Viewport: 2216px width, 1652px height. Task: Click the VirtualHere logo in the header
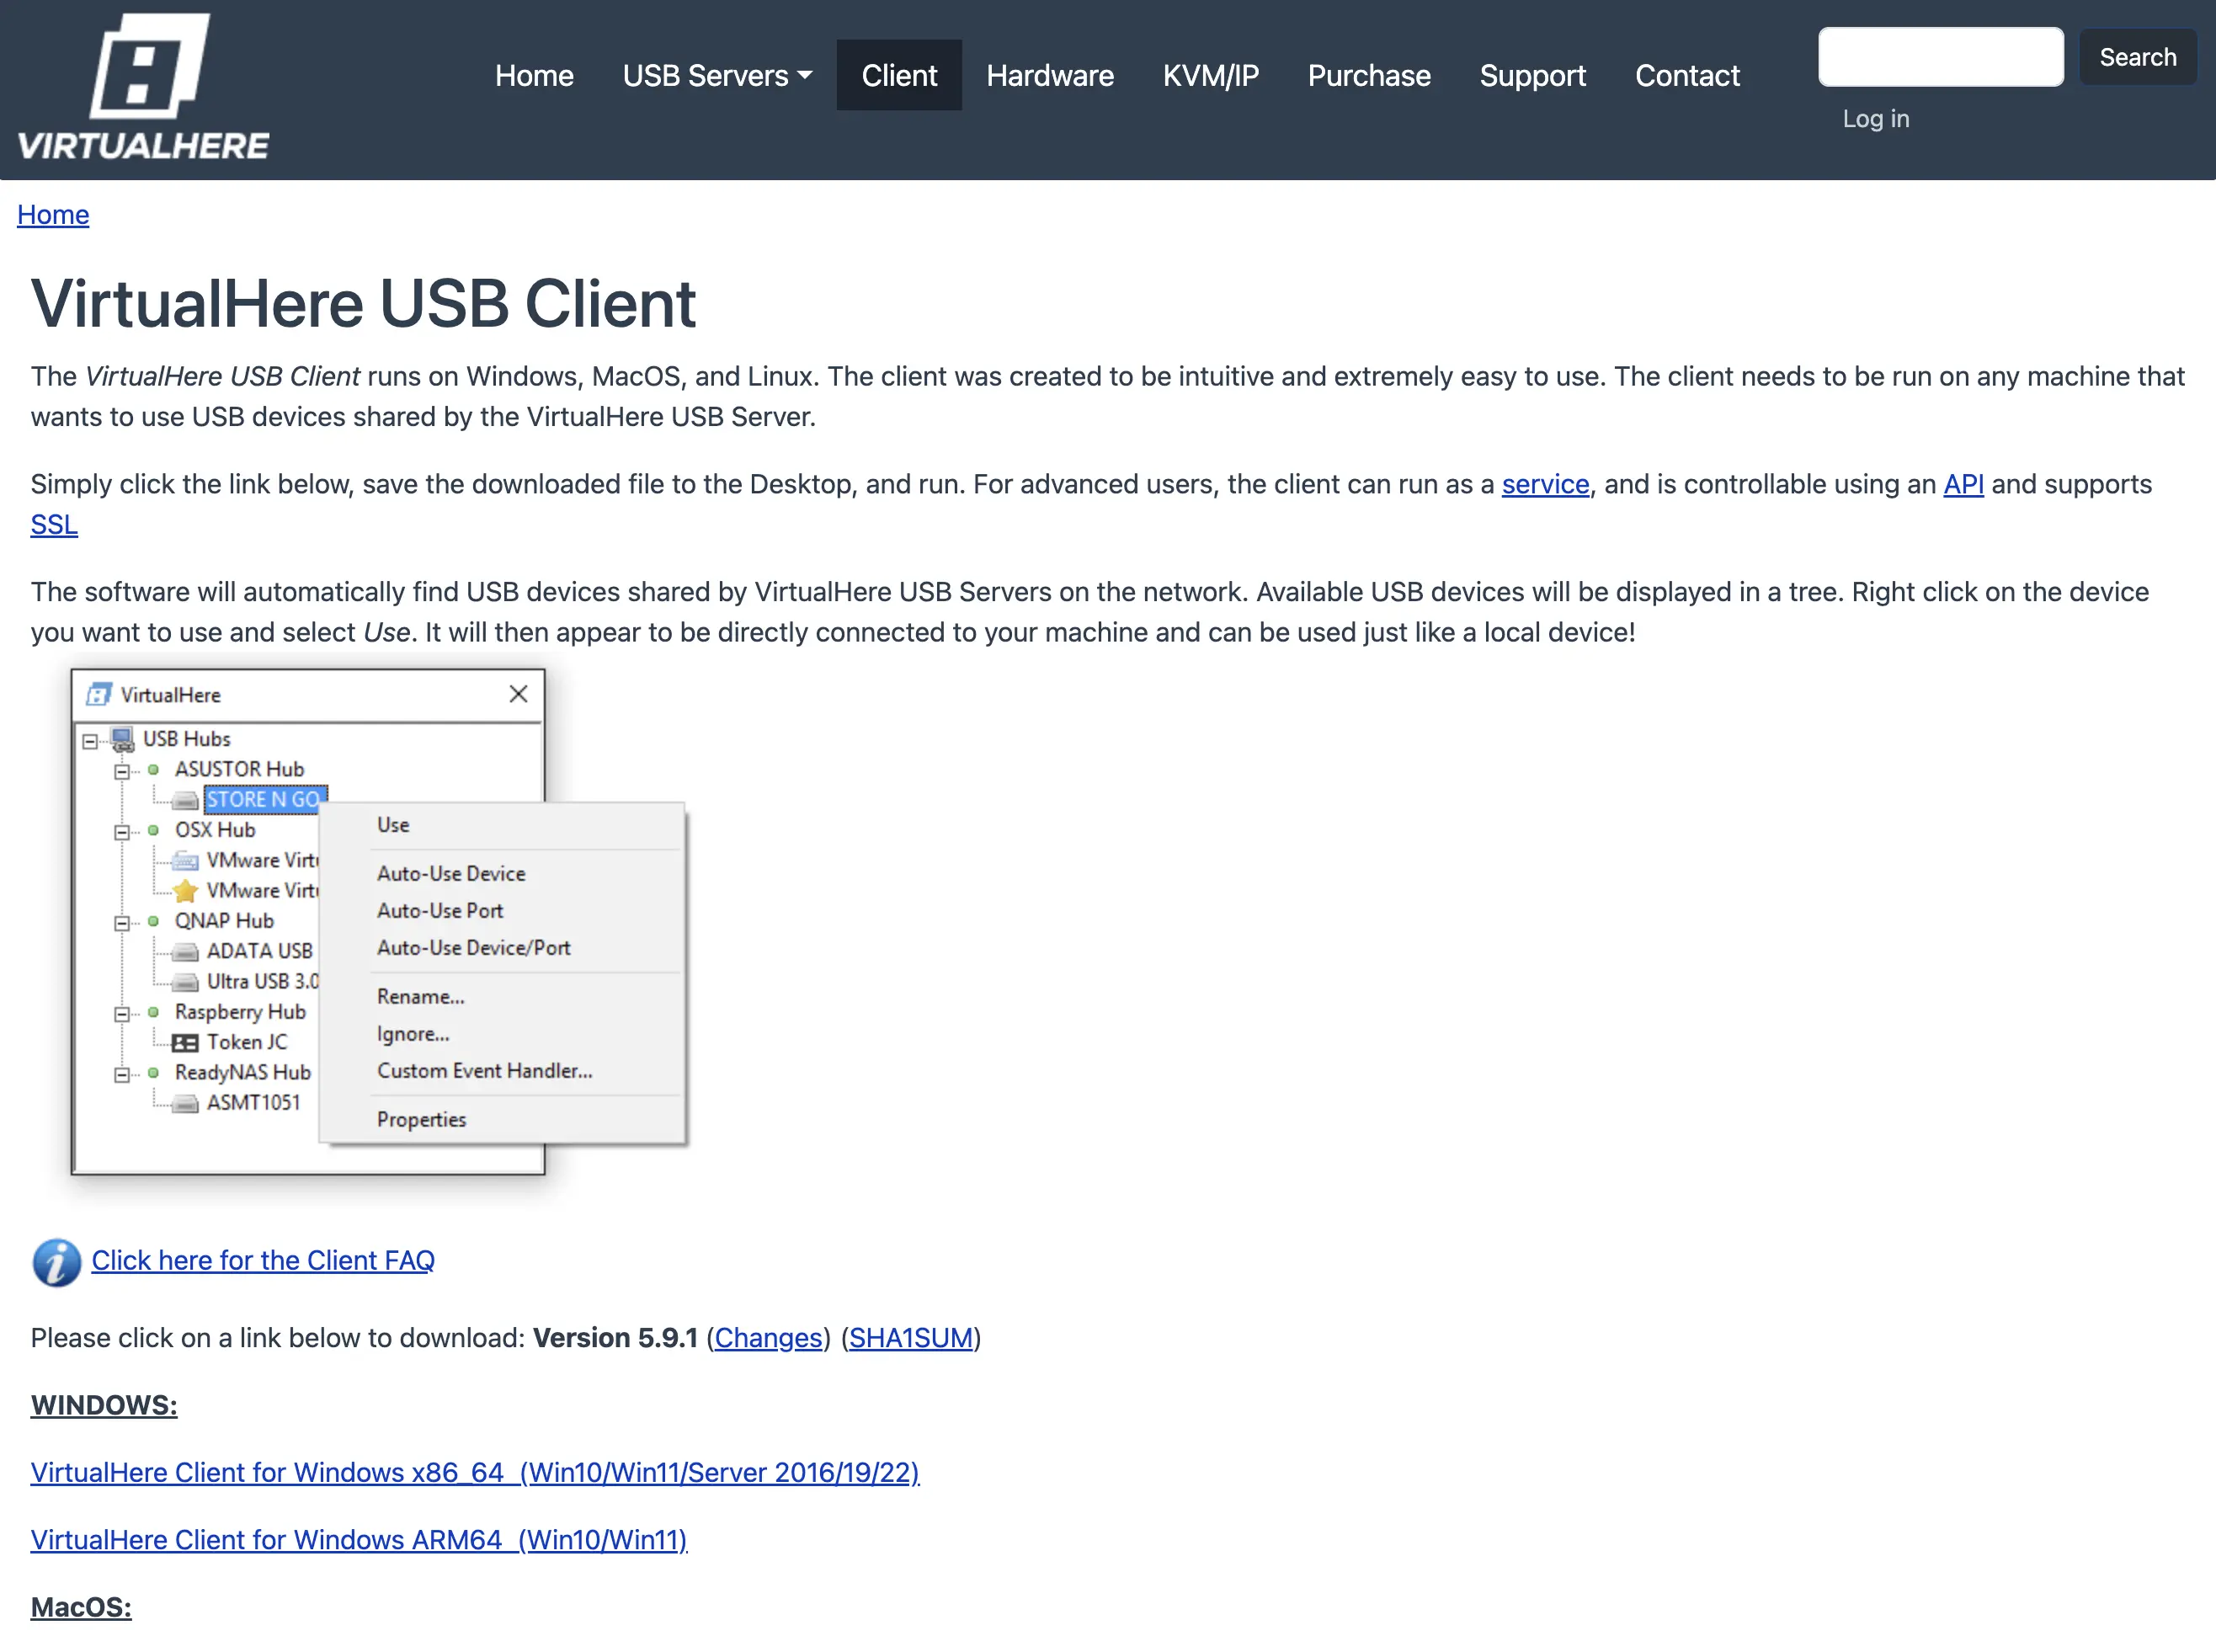144,87
